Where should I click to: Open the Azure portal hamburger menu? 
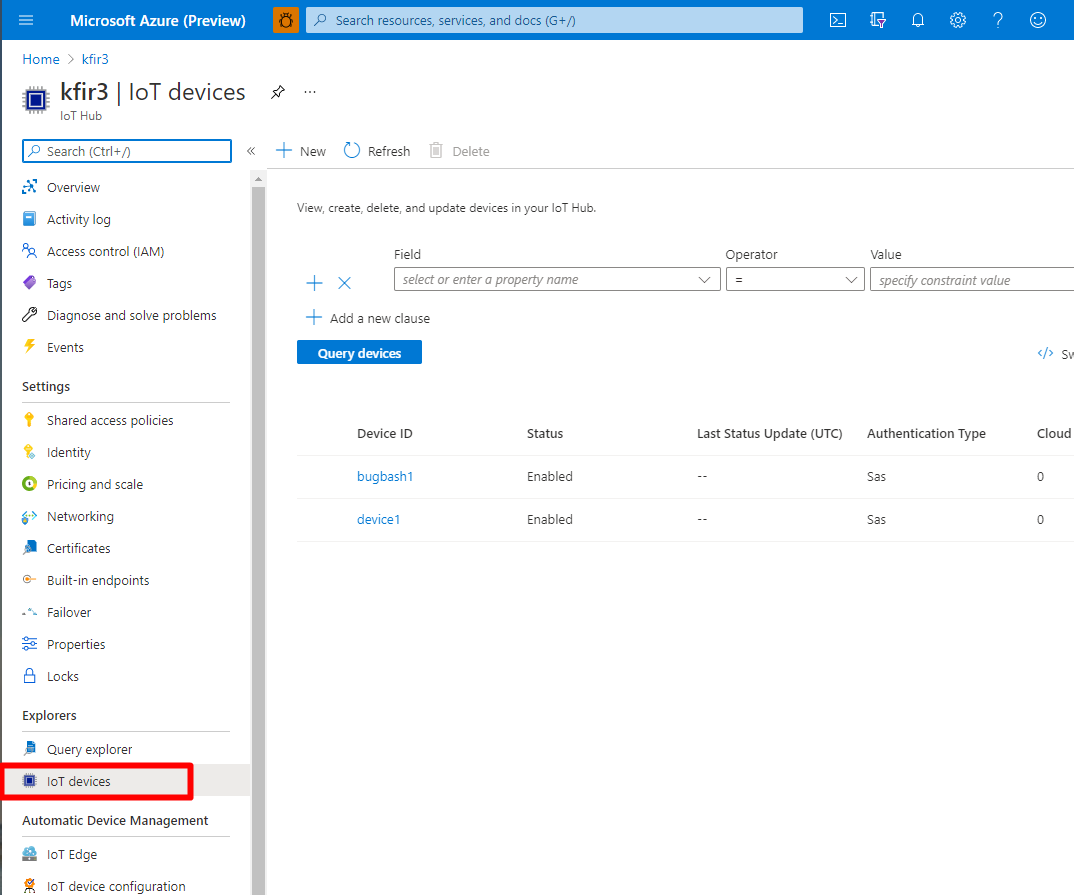(x=26, y=20)
